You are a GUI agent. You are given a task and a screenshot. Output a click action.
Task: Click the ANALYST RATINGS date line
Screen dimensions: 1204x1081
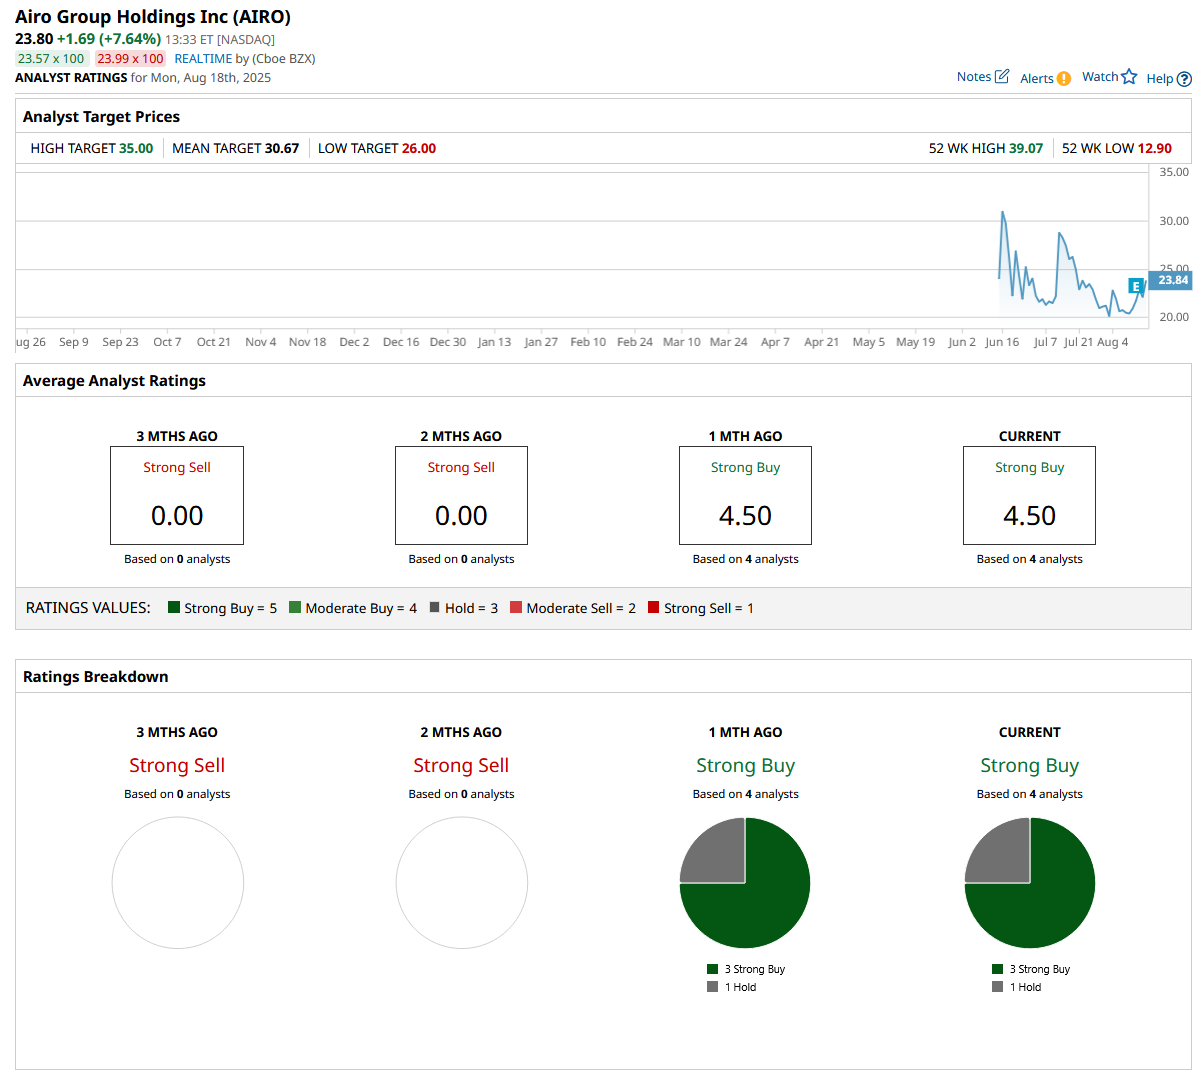click(143, 78)
